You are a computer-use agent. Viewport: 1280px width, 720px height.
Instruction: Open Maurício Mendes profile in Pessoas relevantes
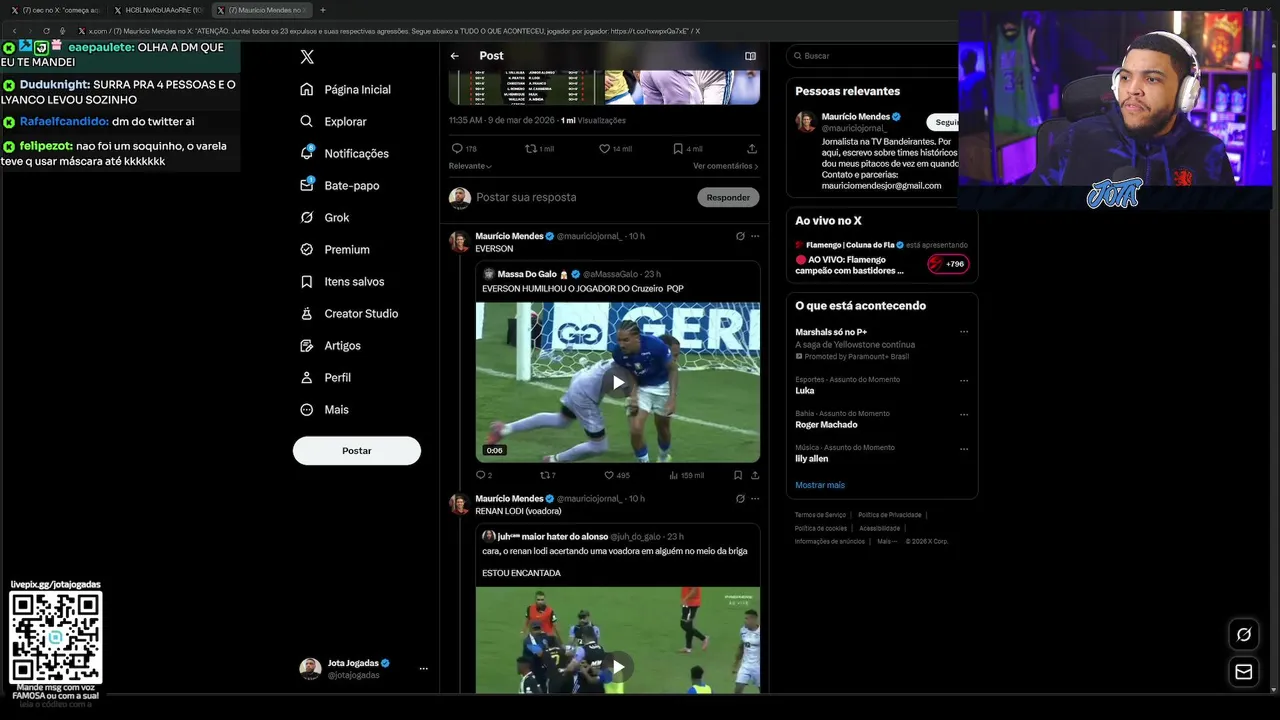click(855, 116)
